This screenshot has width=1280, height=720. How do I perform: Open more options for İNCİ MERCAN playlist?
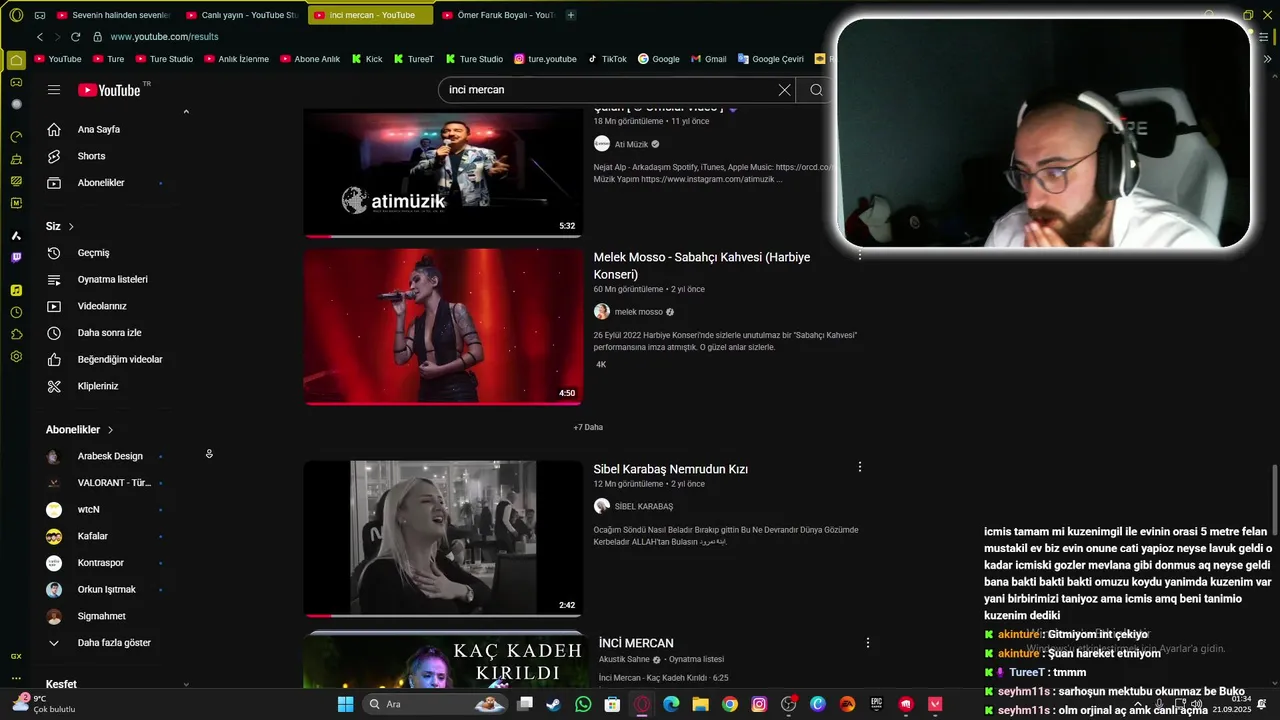(x=868, y=643)
